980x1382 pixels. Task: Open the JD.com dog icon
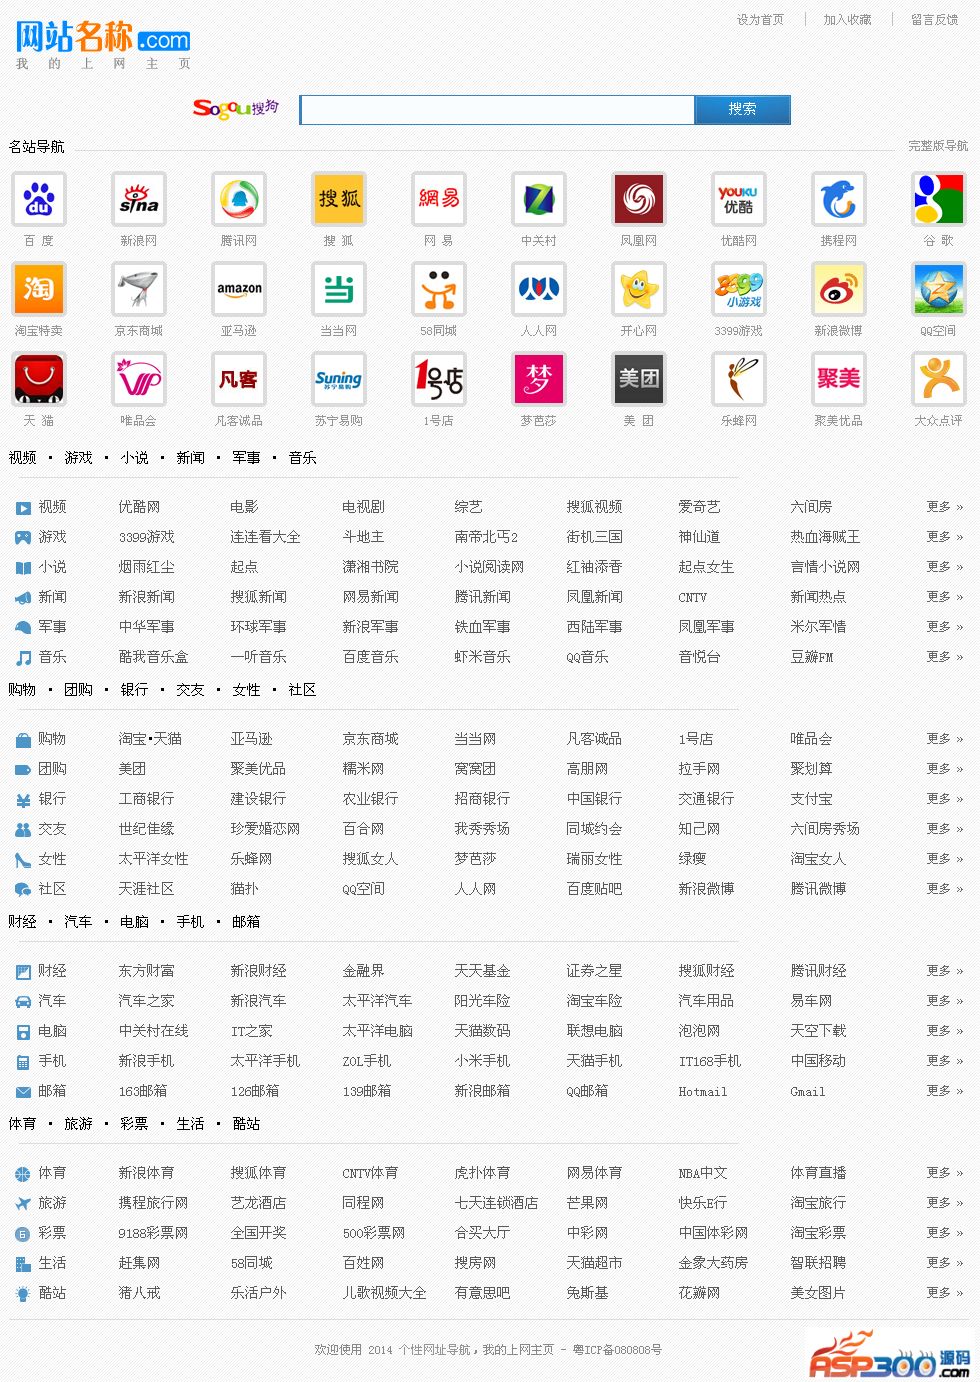pos(139,289)
